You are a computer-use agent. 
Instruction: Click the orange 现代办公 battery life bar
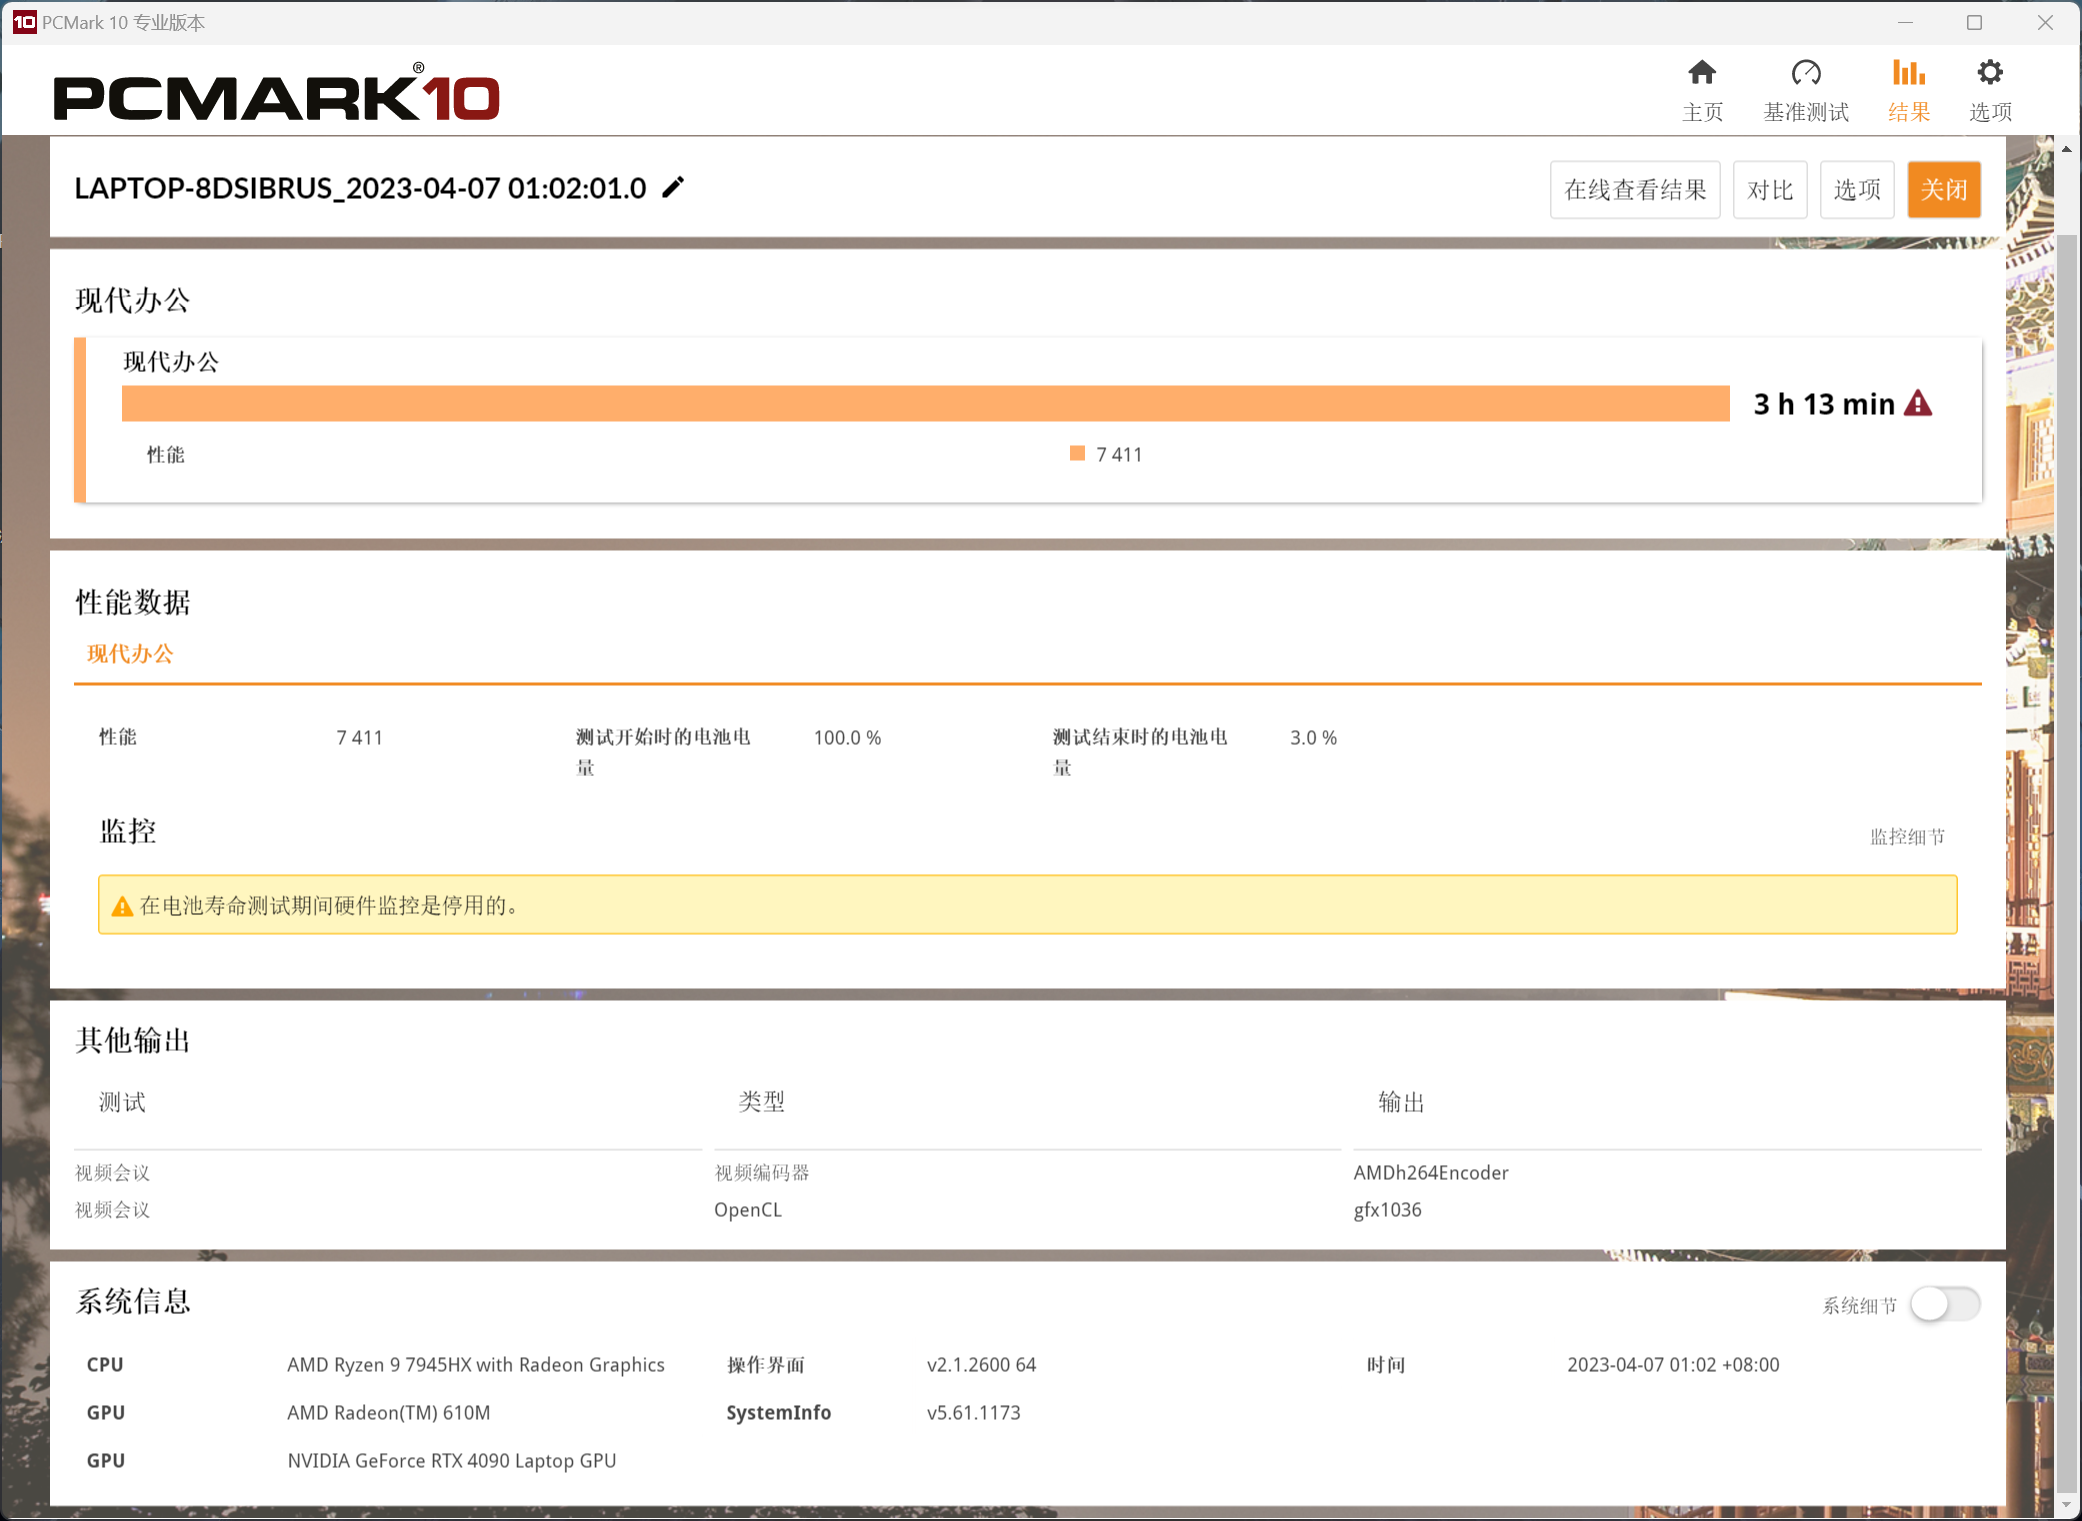pyautogui.click(x=926, y=403)
